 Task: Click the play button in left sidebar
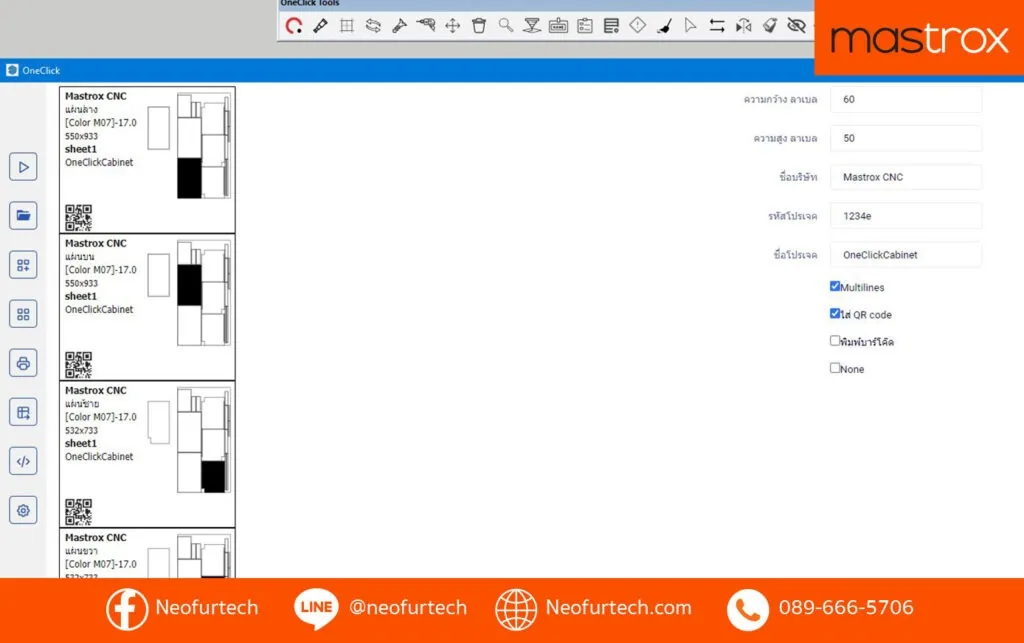[24, 167]
